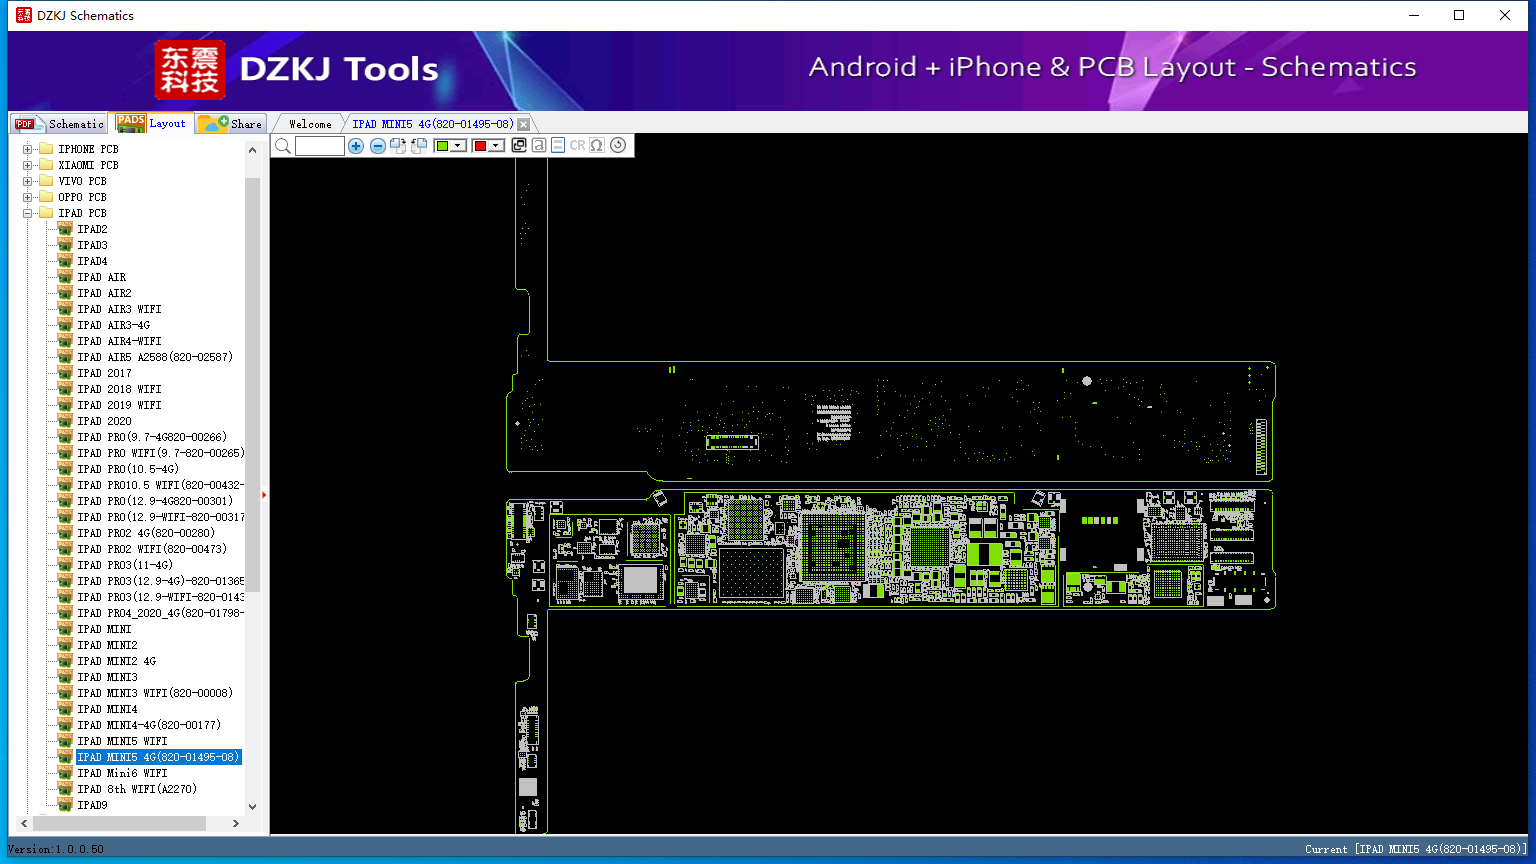Click the PADS icon beside IPAD AIR
Screen dimensions: 1536x864
[65, 277]
